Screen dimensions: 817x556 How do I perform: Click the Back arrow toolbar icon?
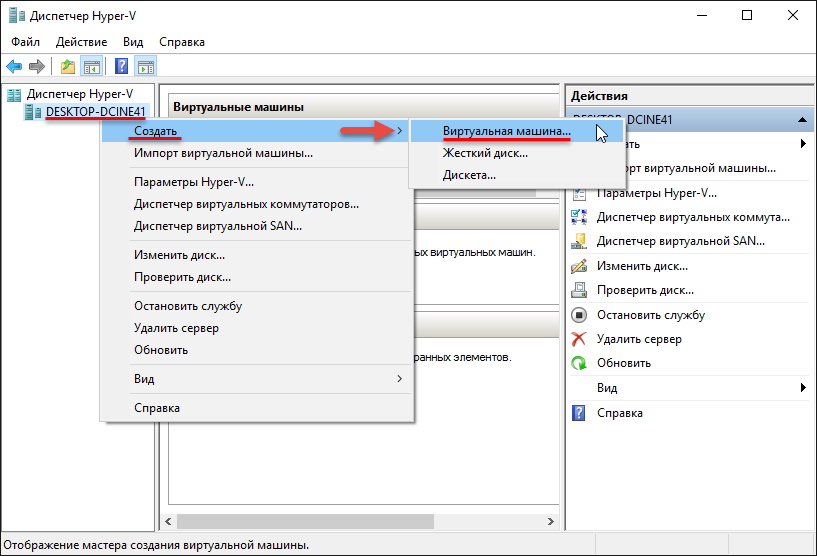tap(14, 66)
